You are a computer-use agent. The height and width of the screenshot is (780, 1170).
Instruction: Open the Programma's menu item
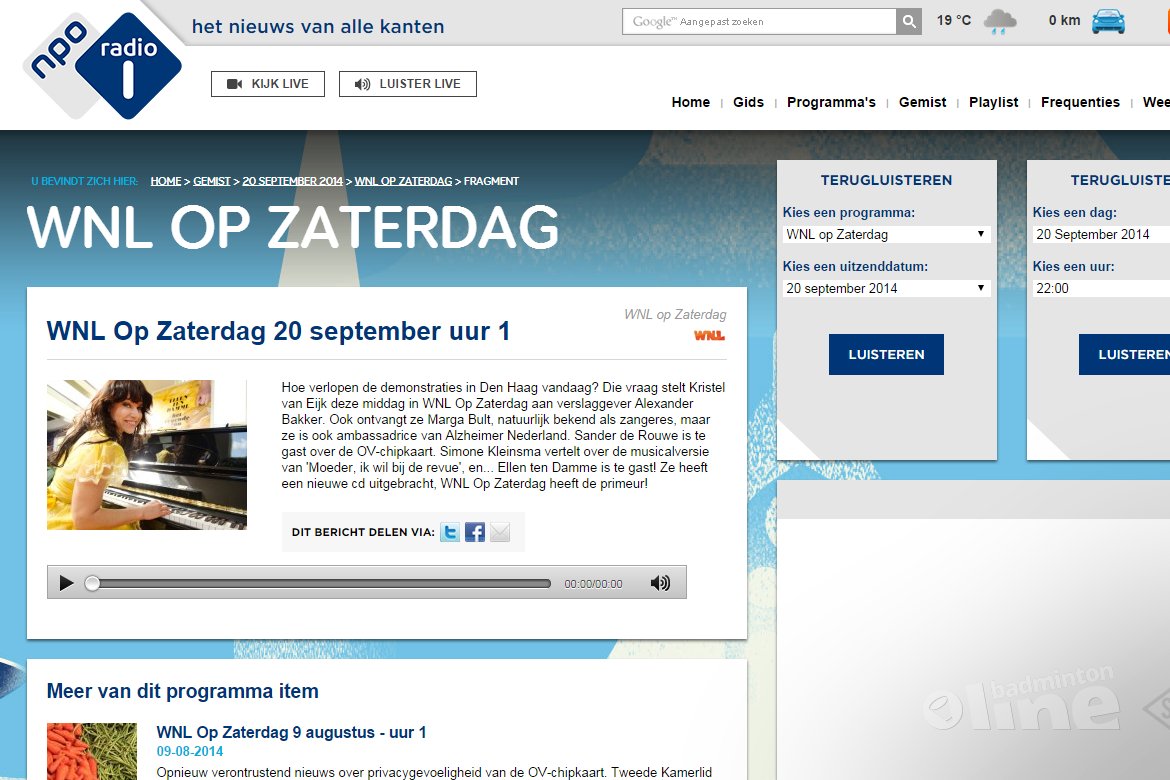tap(831, 102)
